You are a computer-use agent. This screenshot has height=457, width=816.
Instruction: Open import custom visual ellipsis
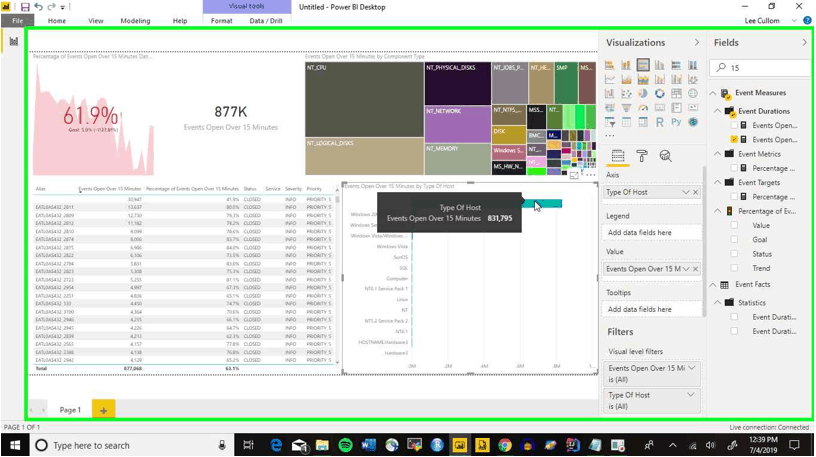coord(609,135)
